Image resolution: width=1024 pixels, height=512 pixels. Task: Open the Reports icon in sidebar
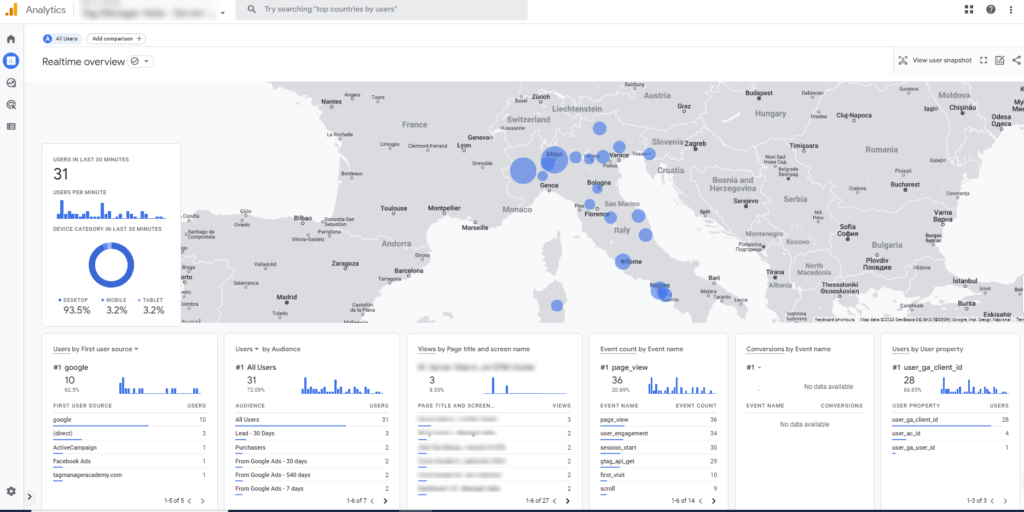click(10, 61)
